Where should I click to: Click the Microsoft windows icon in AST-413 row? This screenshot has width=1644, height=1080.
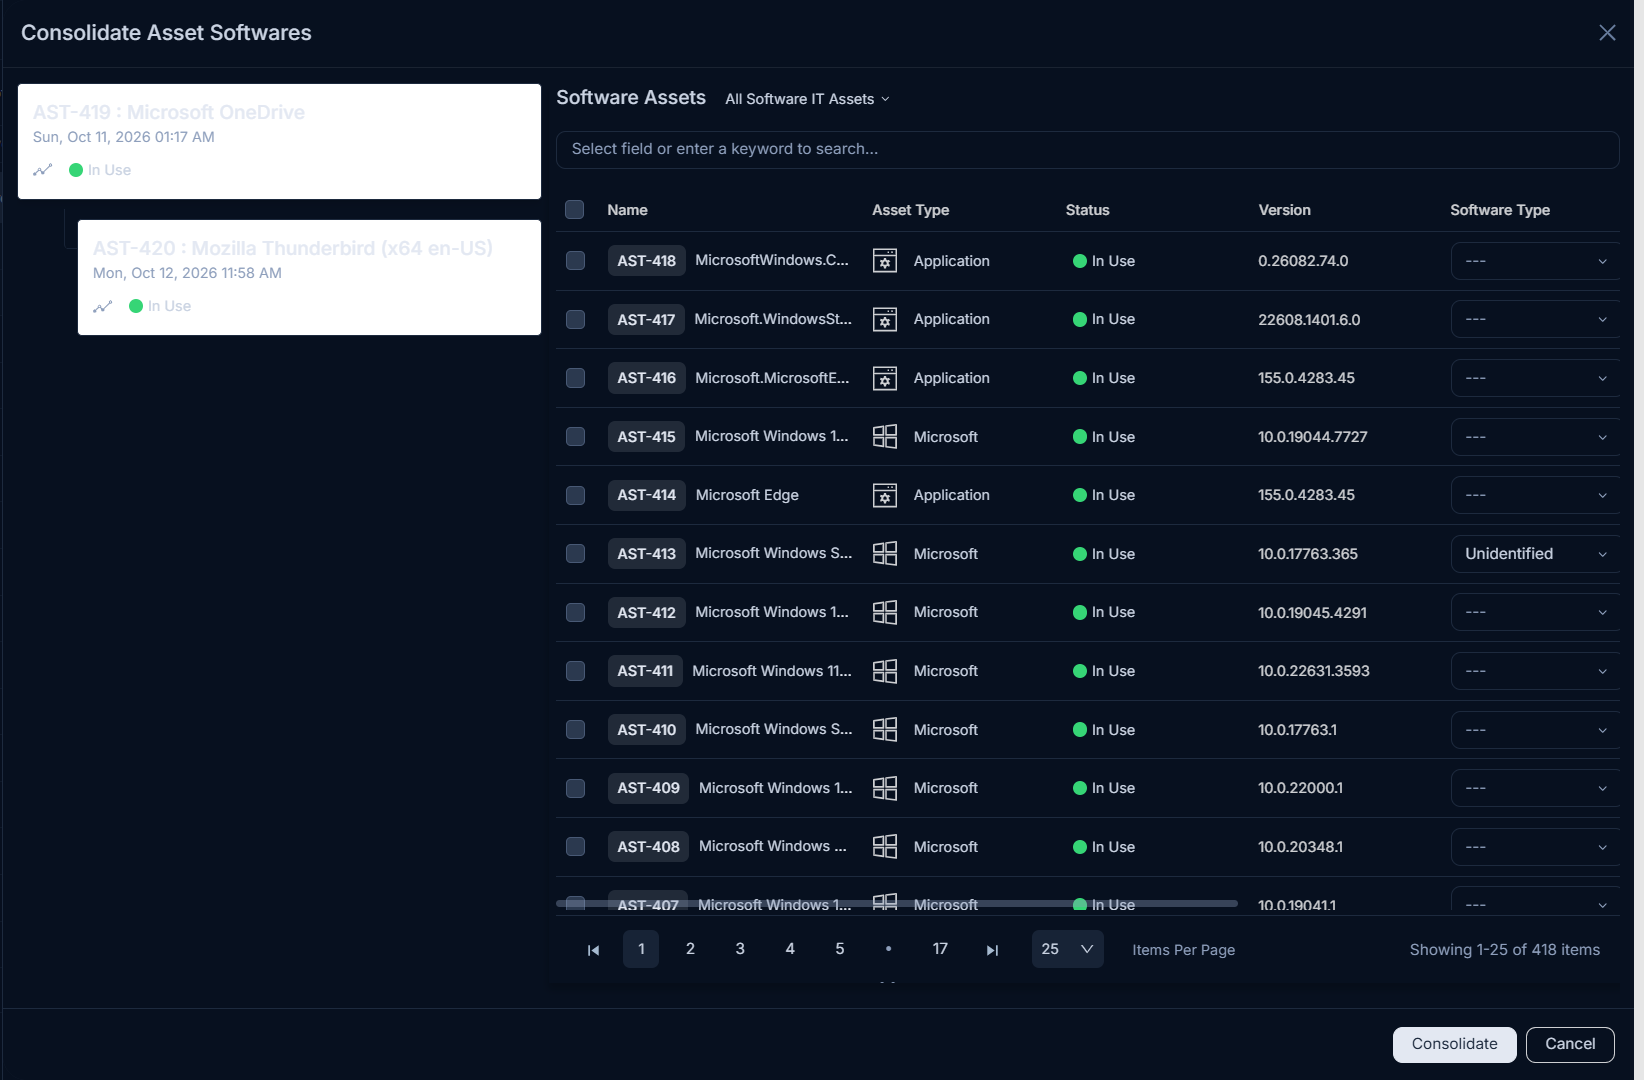[x=885, y=553]
